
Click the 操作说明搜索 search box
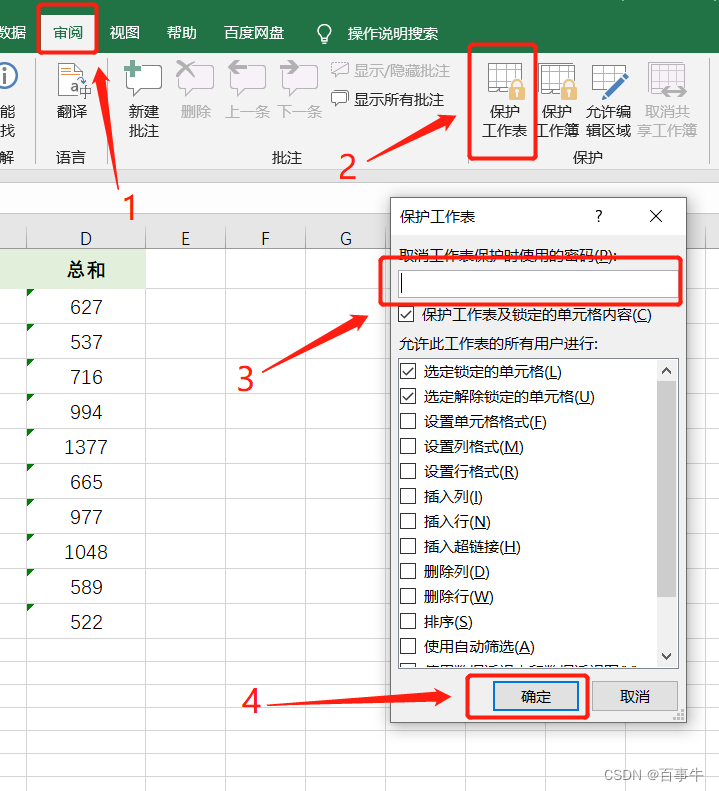point(393,33)
